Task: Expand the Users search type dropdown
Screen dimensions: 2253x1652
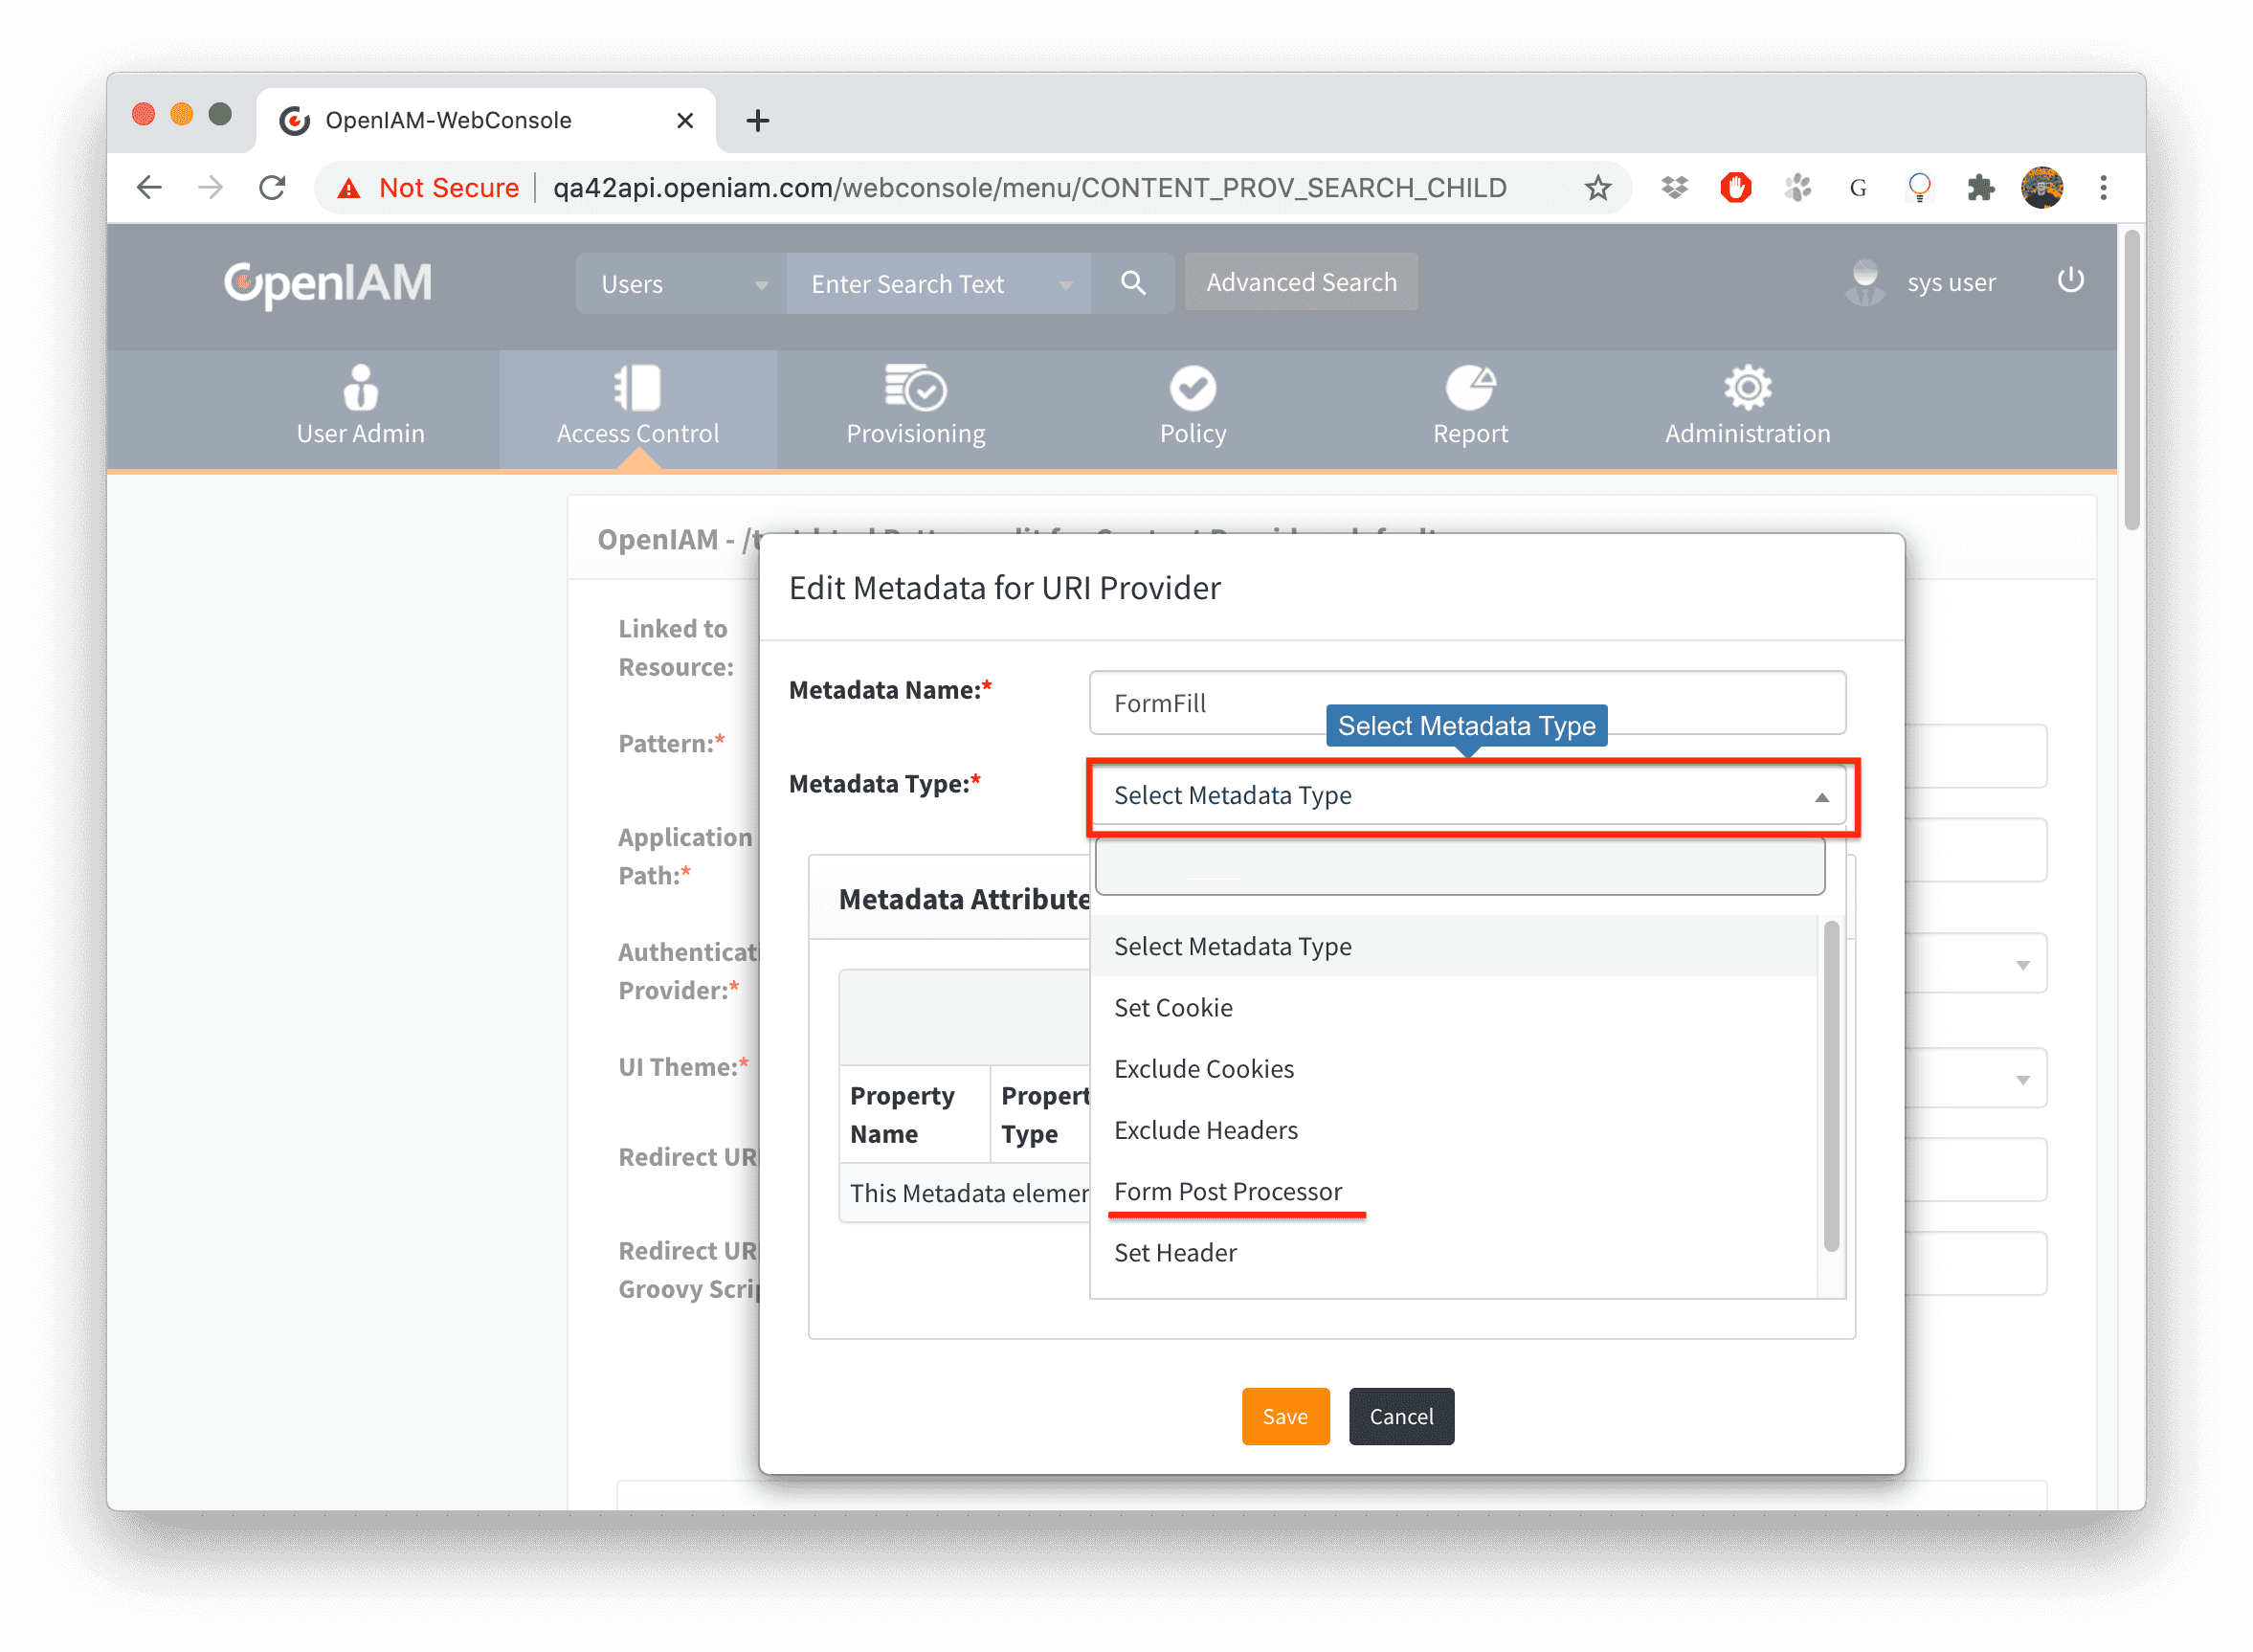Action: (x=760, y=285)
